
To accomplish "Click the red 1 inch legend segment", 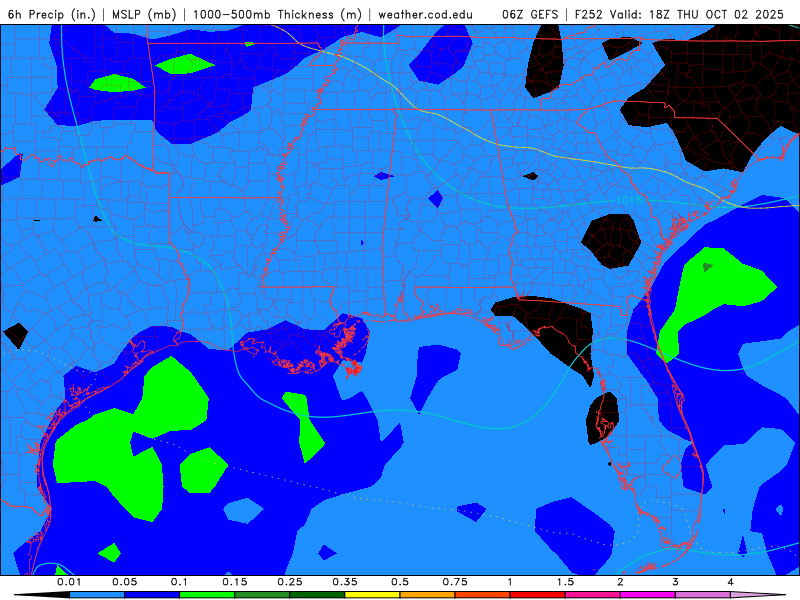I will point(538,595).
